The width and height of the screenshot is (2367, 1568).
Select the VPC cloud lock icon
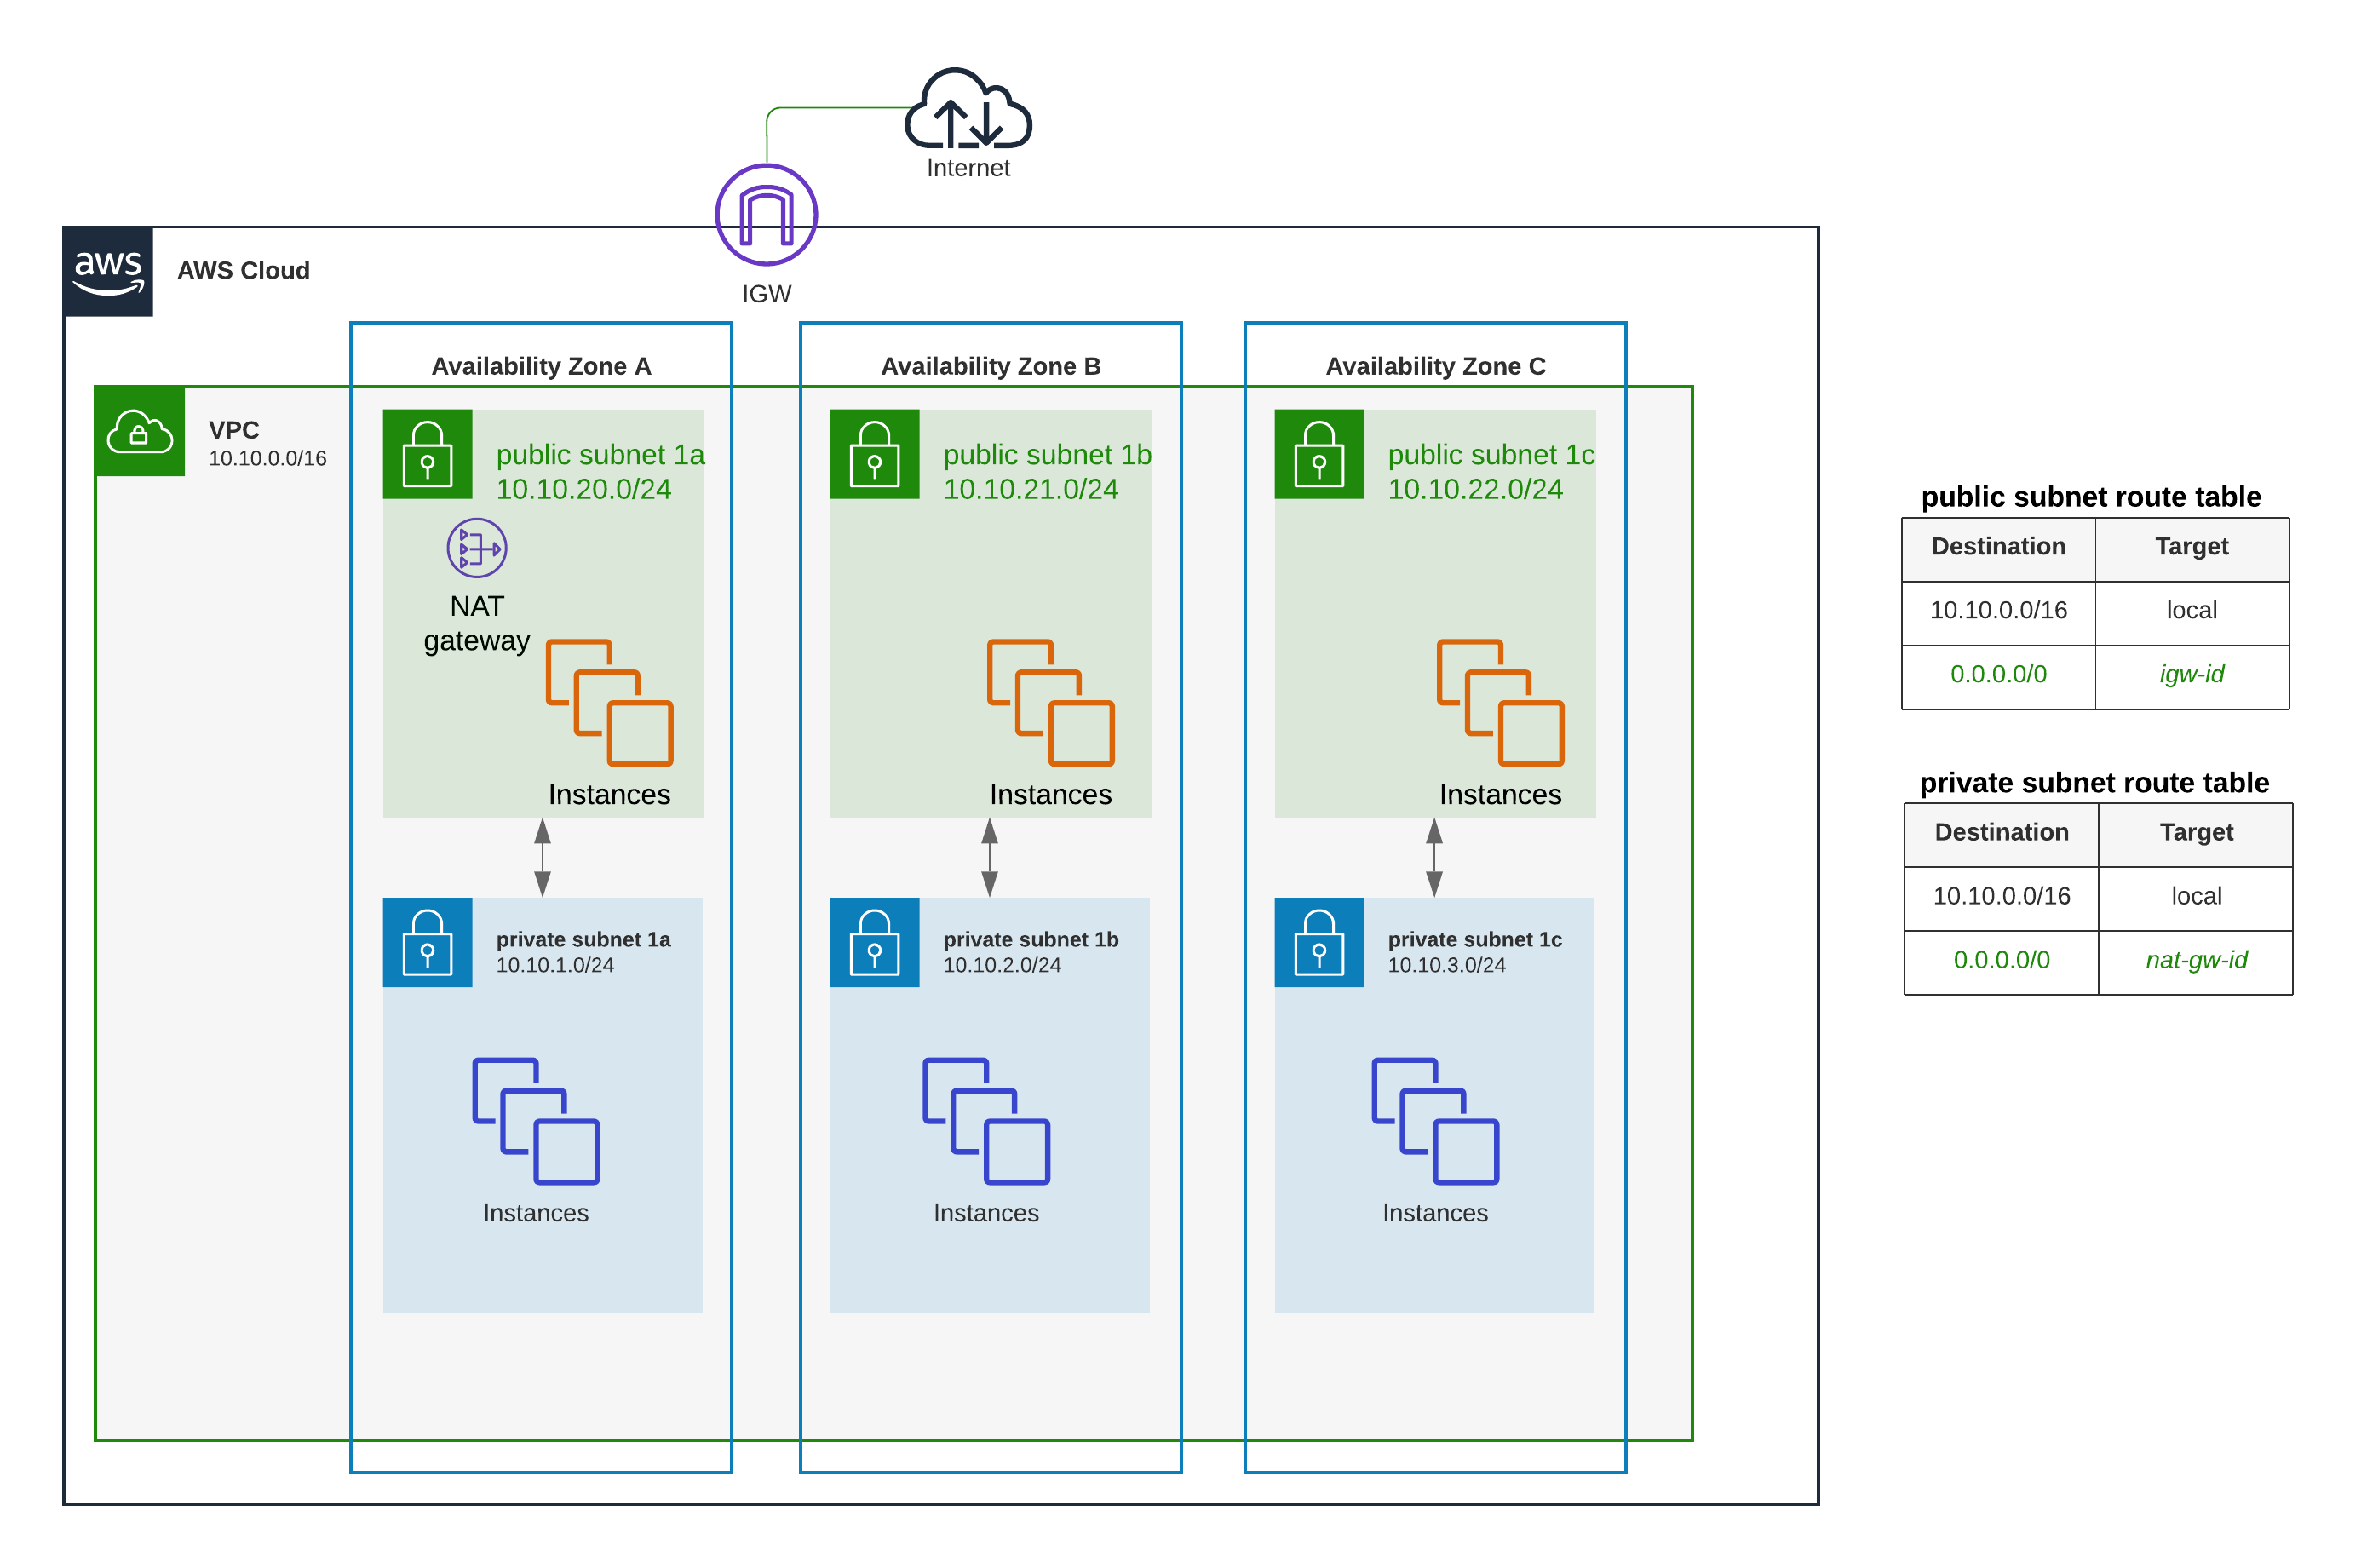coord(139,431)
